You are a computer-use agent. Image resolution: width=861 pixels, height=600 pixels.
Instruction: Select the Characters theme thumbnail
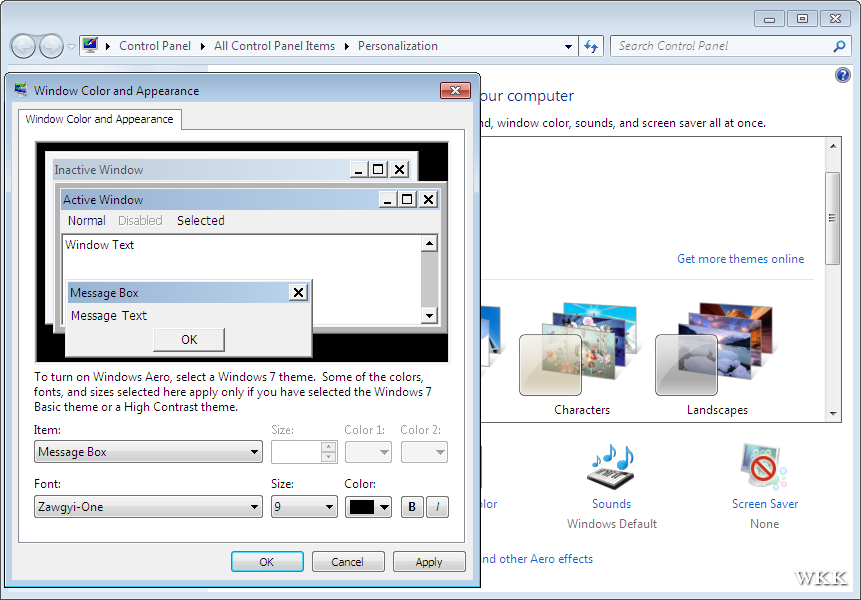coord(580,349)
